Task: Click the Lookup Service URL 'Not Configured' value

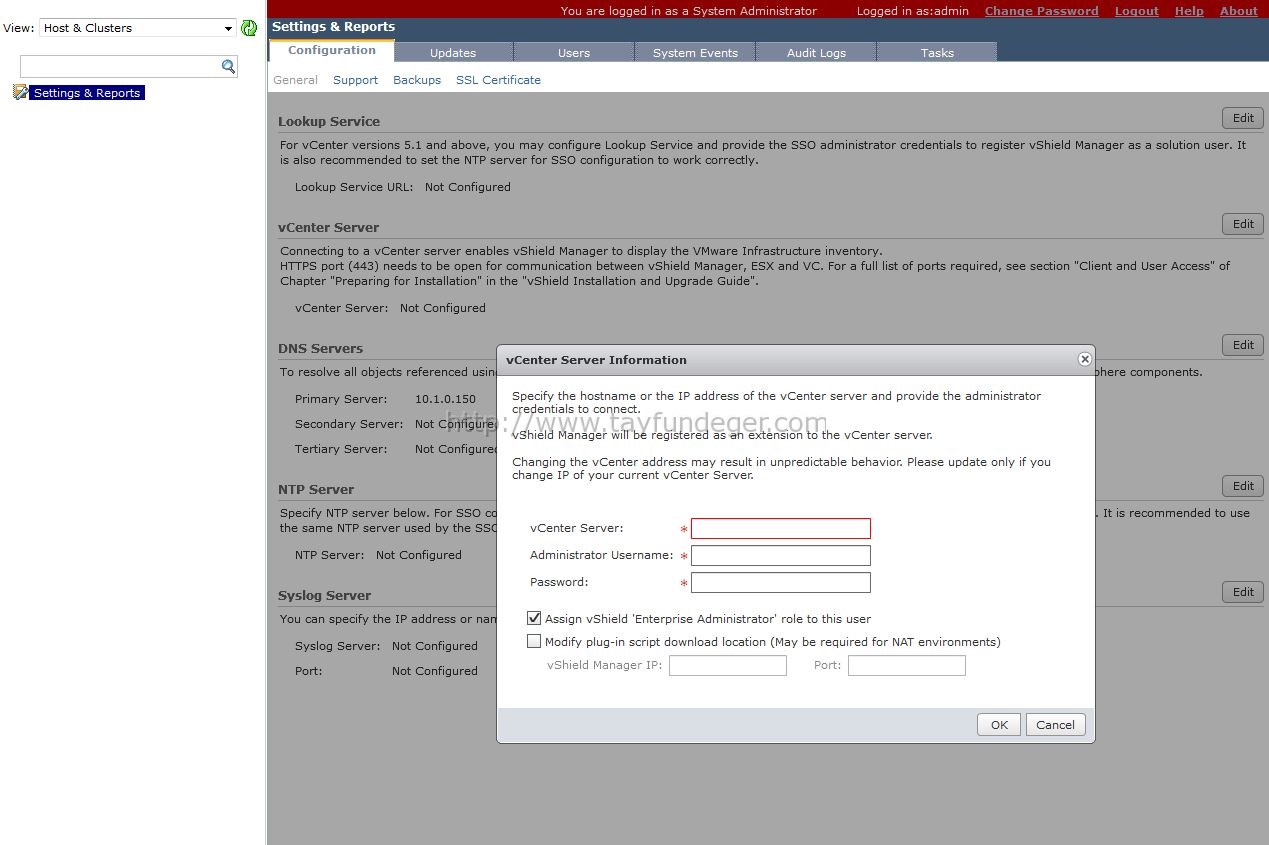Action: tap(467, 187)
